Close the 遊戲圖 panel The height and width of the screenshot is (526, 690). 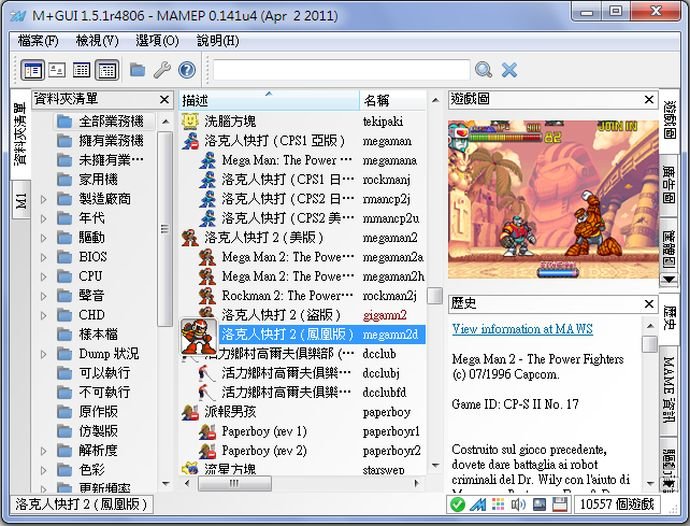[x=649, y=100]
